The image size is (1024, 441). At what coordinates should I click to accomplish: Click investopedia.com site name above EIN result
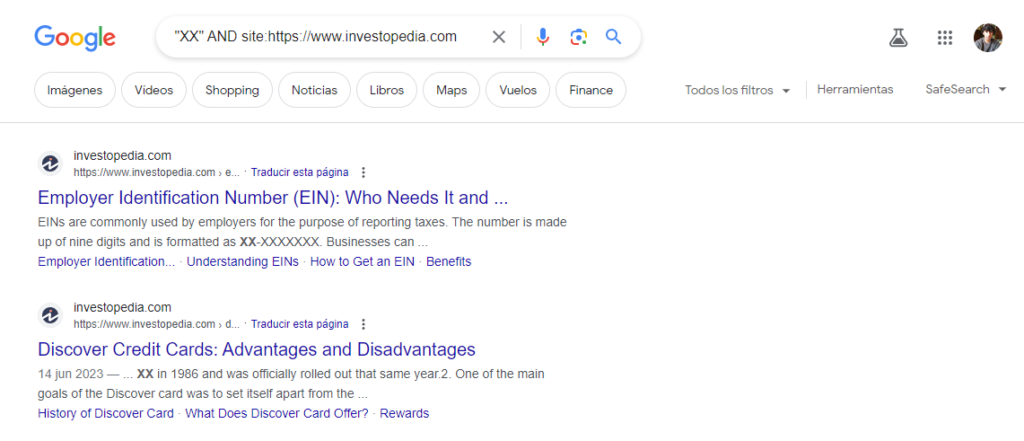pos(123,156)
